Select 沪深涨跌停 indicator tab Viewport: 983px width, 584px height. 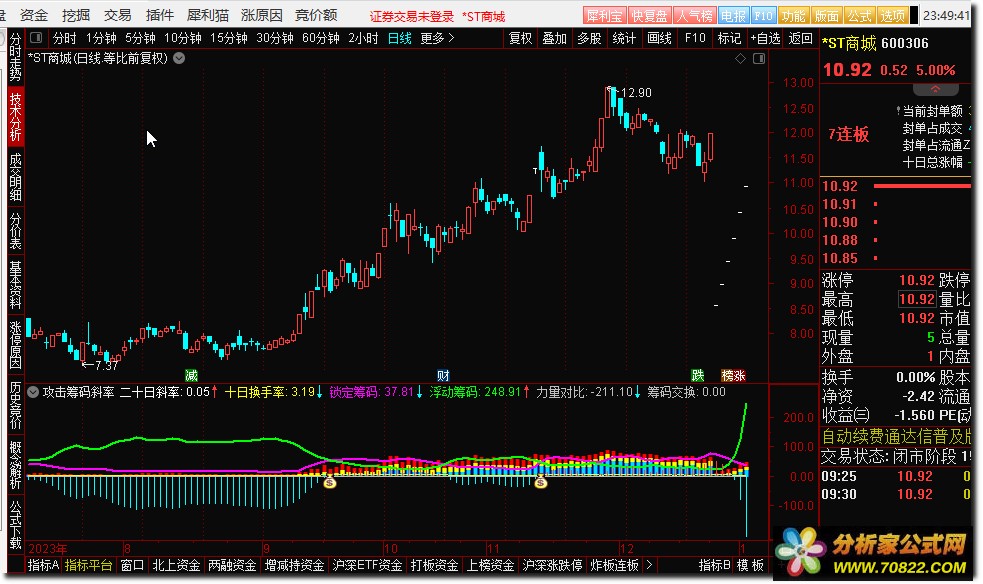pos(552,565)
